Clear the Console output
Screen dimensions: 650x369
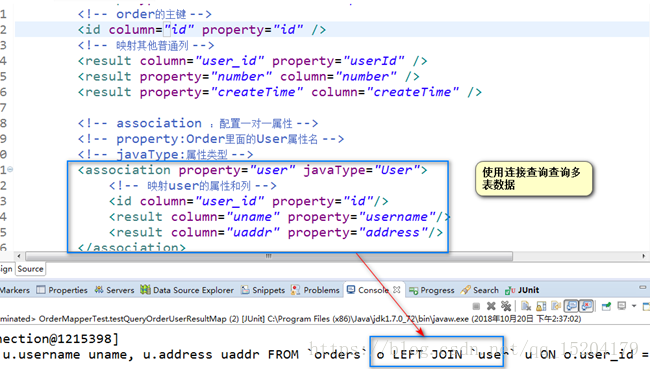[x=526, y=306]
